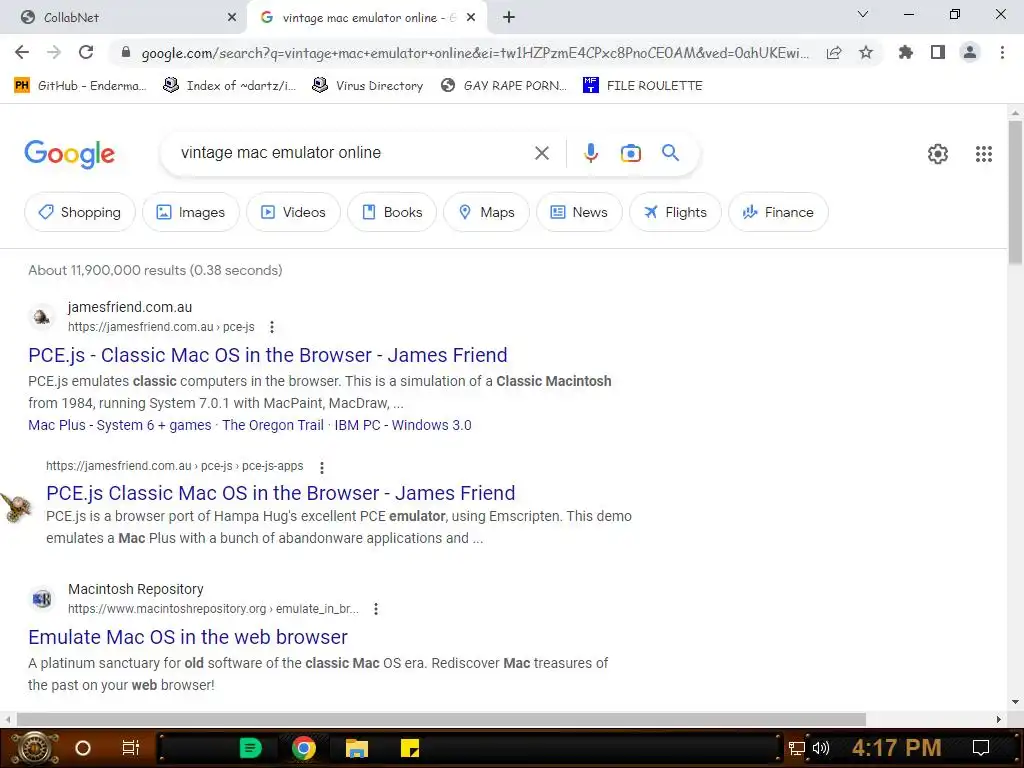Click the Chrome address bar URL
The image size is (1024, 768).
(x=475, y=53)
